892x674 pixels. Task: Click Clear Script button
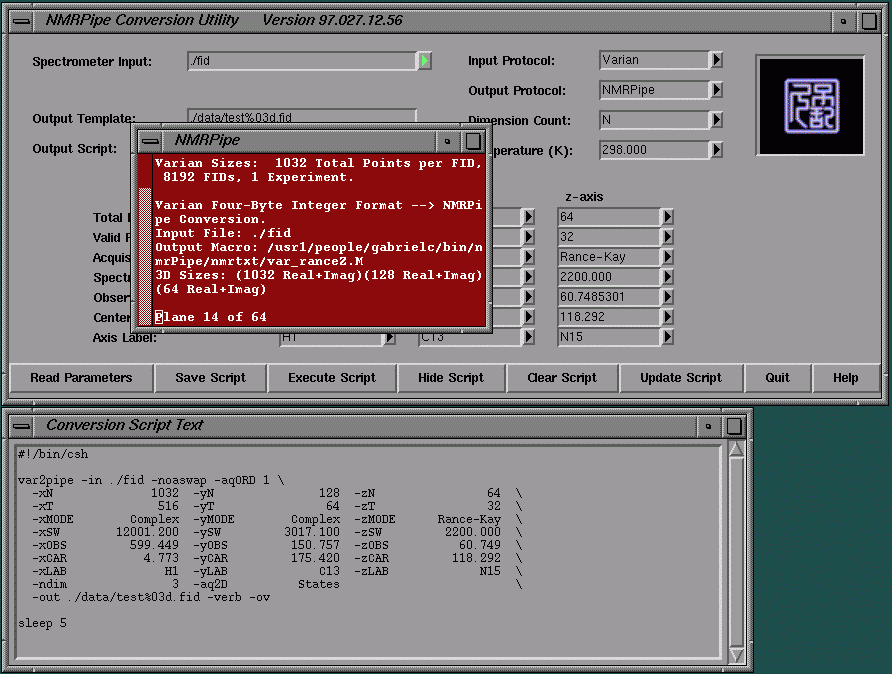(x=562, y=378)
